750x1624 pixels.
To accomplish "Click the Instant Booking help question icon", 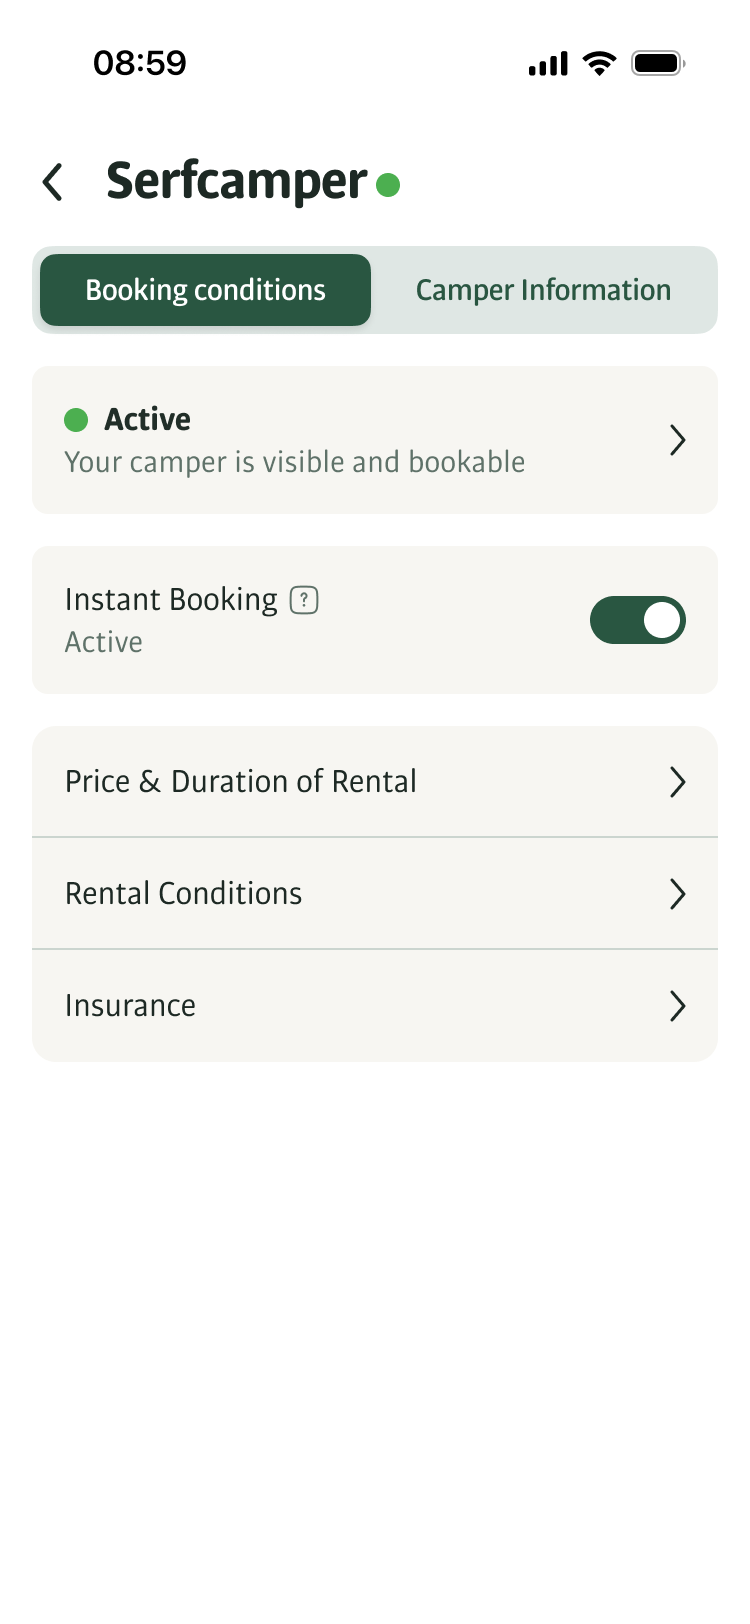I will click(x=304, y=600).
